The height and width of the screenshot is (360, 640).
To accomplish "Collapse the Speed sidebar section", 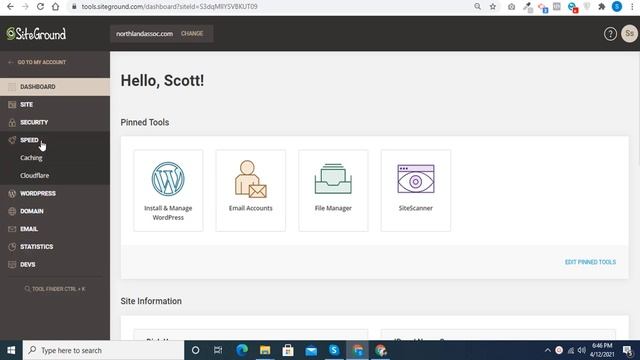I will tap(55, 140).
